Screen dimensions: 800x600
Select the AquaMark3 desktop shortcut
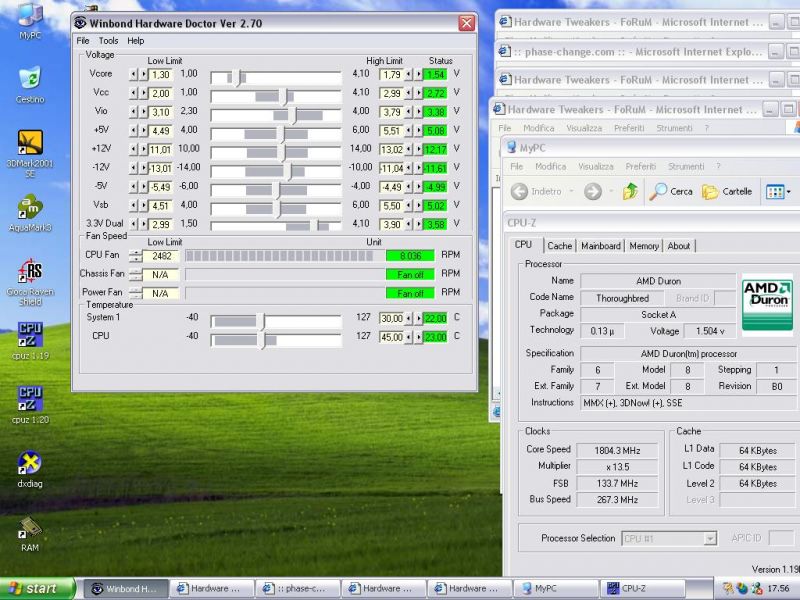tap(30, 213)
